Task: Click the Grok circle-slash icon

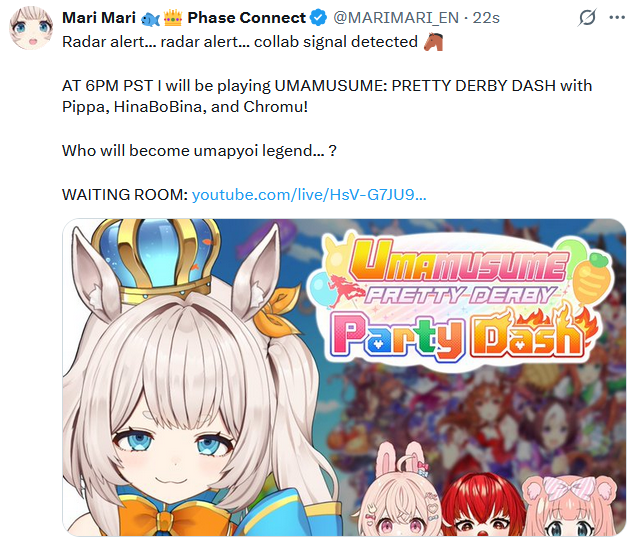Action: (x=587, y=18)
